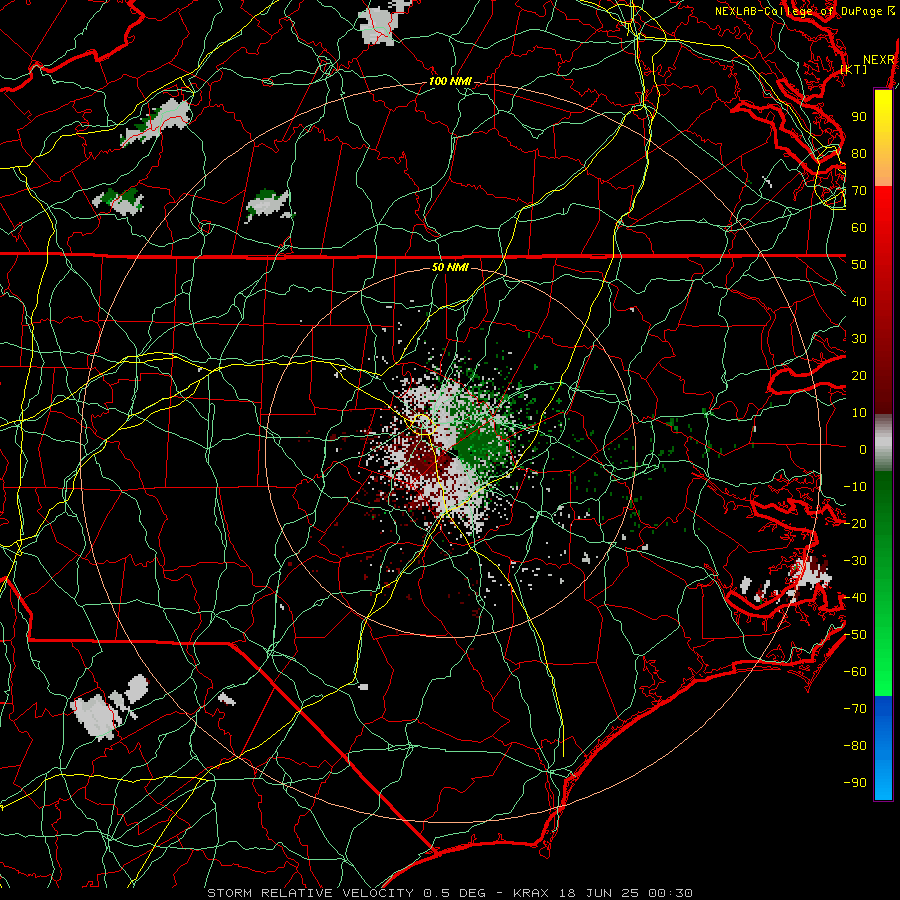Click the [KT] units label above scale

click(x=854, y=69)
